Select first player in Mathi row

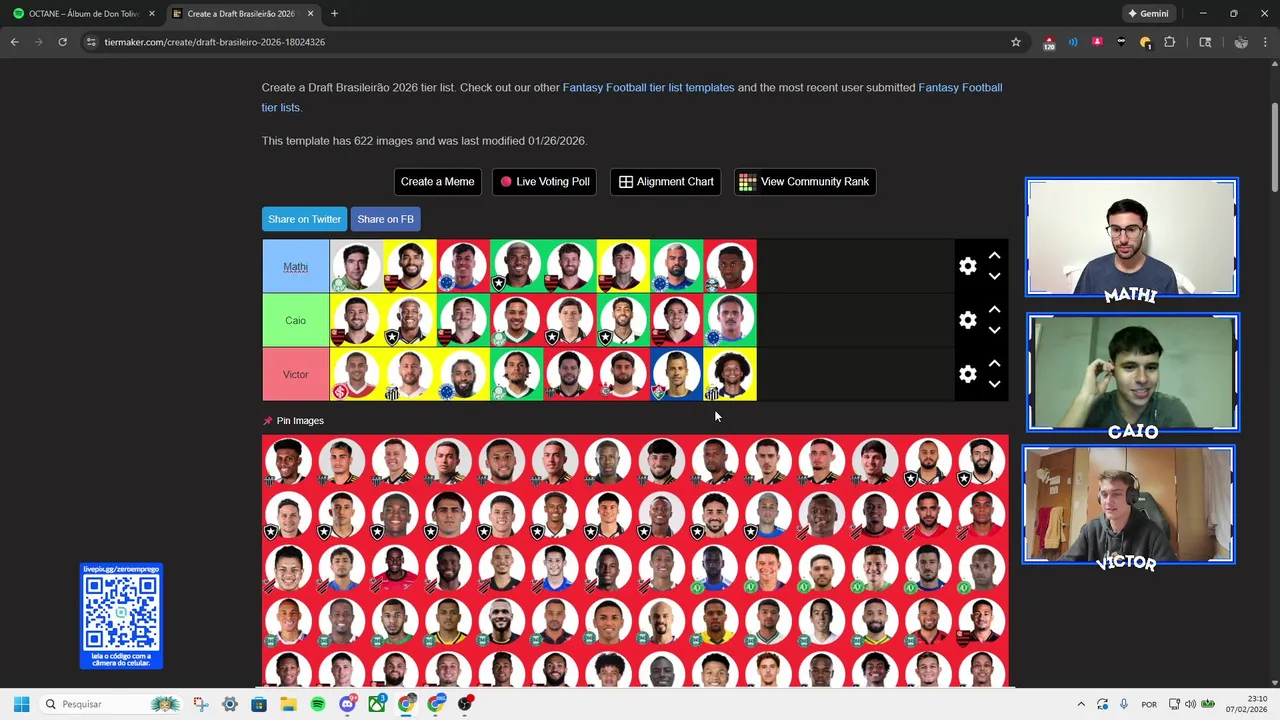click(x=357, y=266)
